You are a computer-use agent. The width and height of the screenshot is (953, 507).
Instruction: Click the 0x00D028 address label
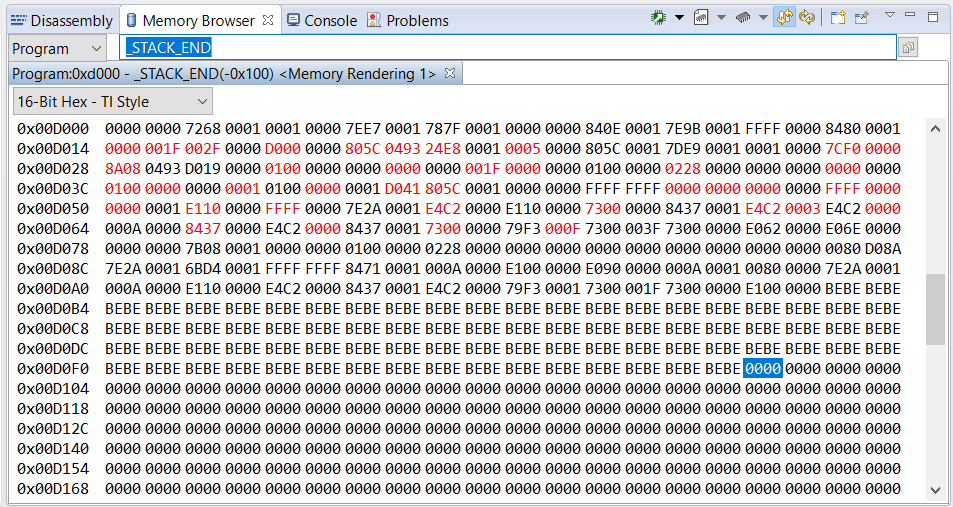click(53, 169)
